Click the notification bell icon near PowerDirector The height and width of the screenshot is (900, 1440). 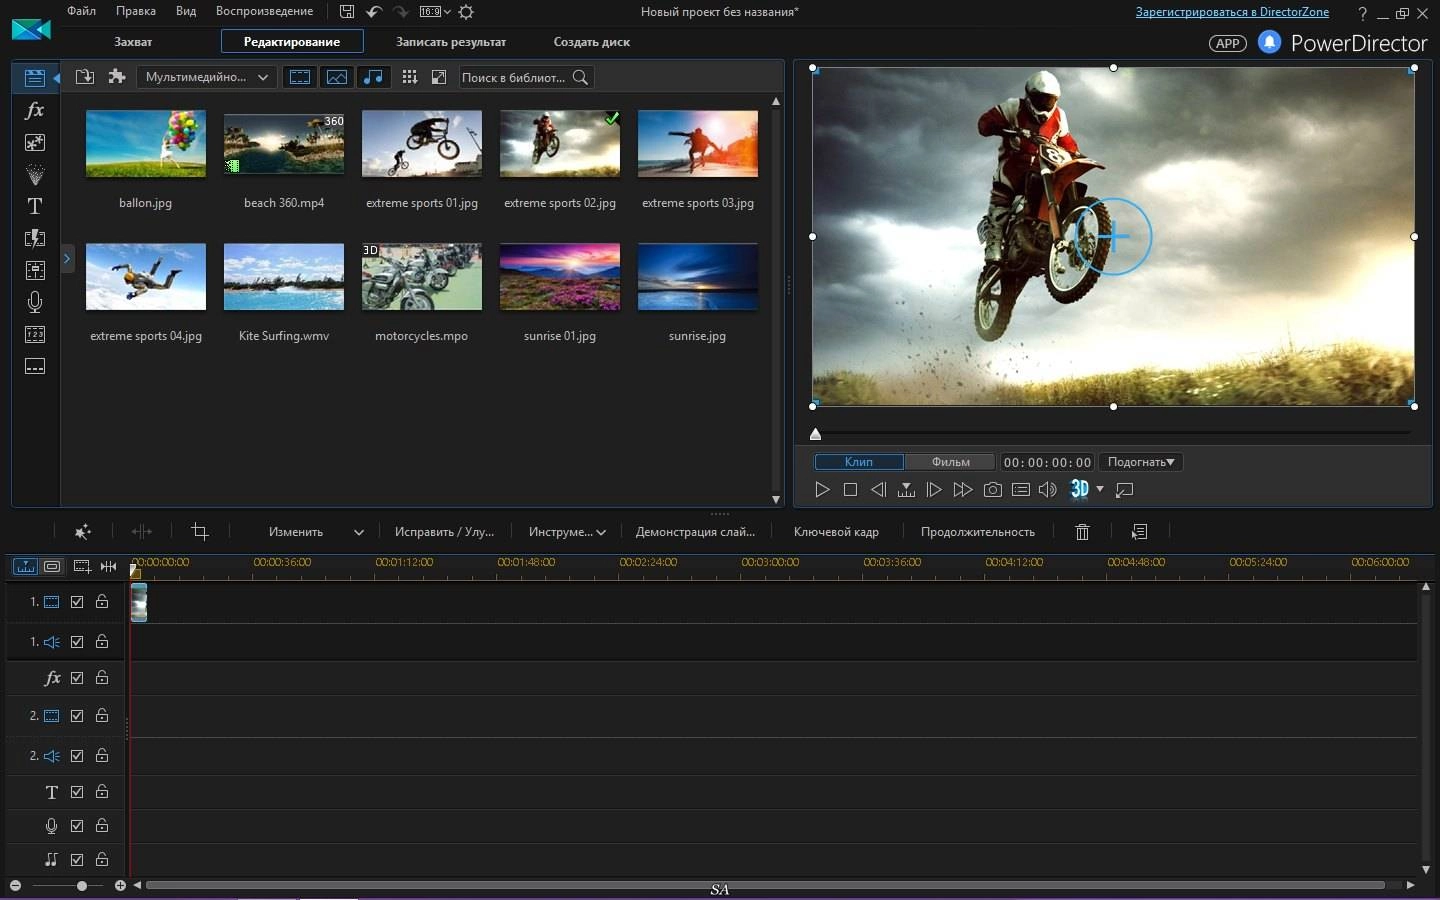click(x=1269, y=42)
